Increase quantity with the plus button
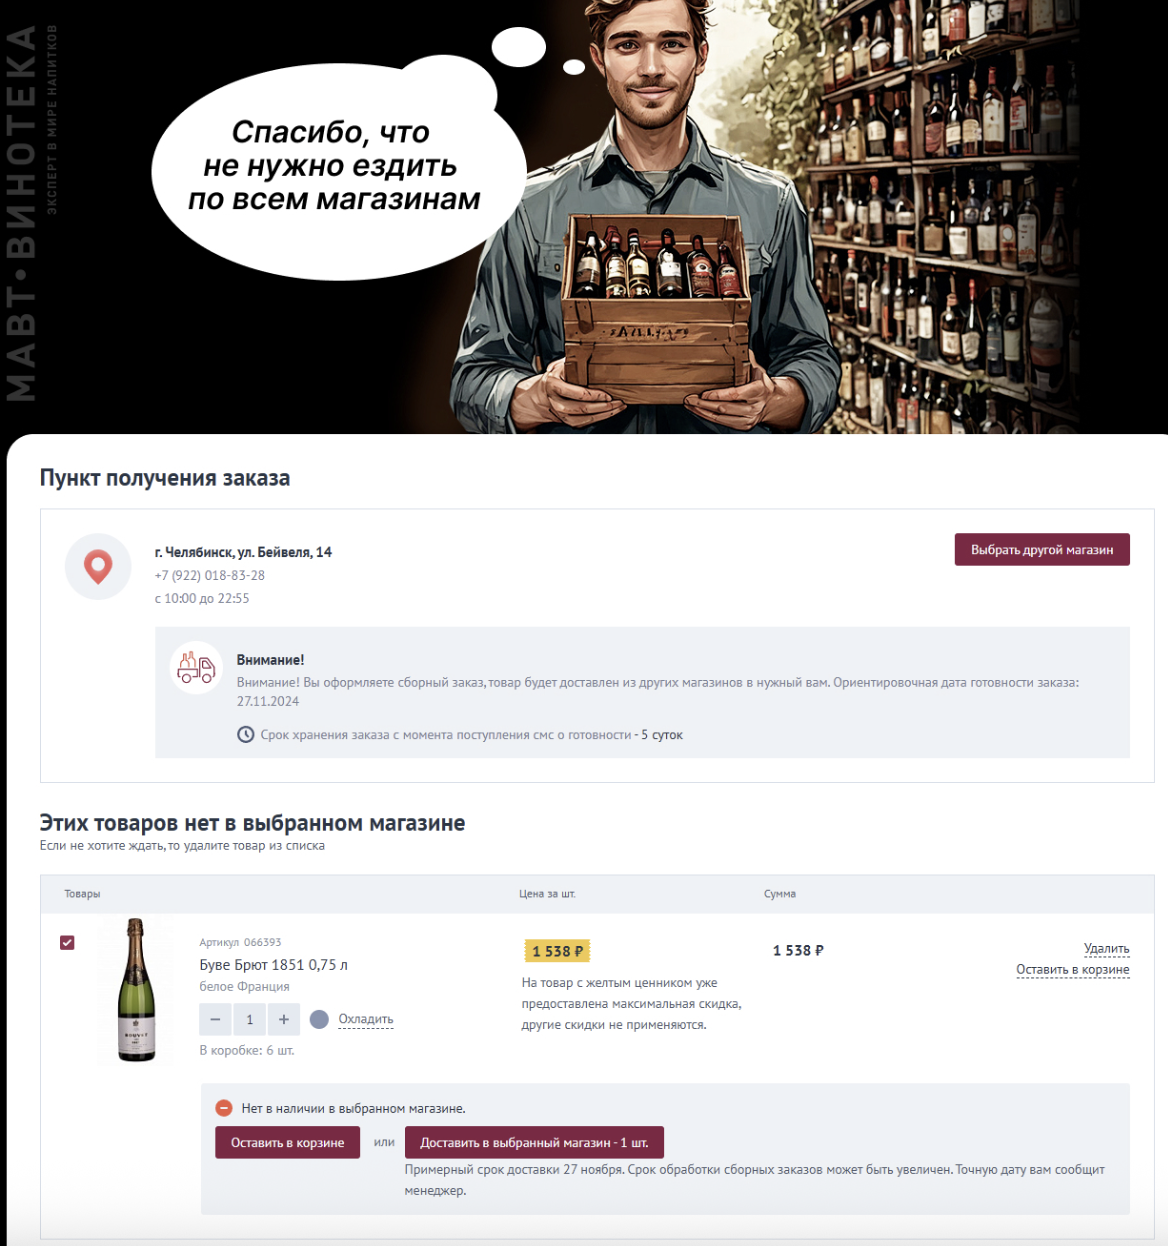 pyautogui.click(x=284, y=1019)
